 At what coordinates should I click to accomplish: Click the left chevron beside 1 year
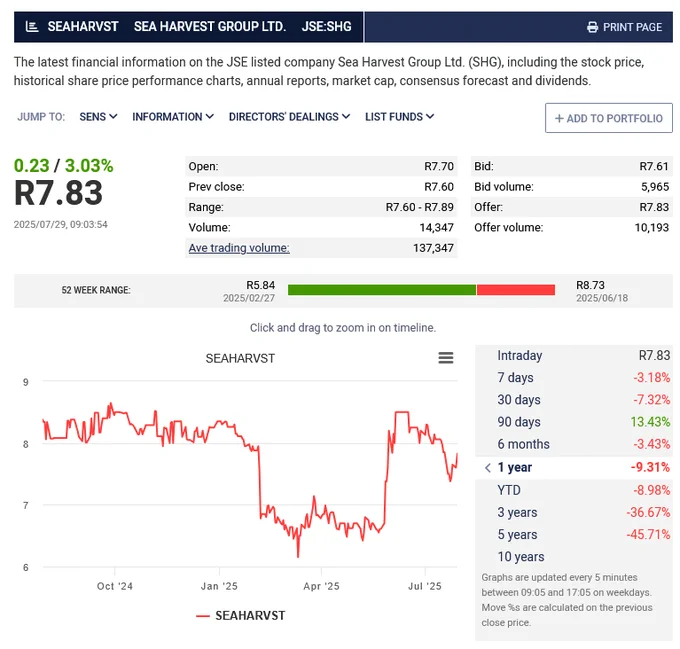(488, 468)
